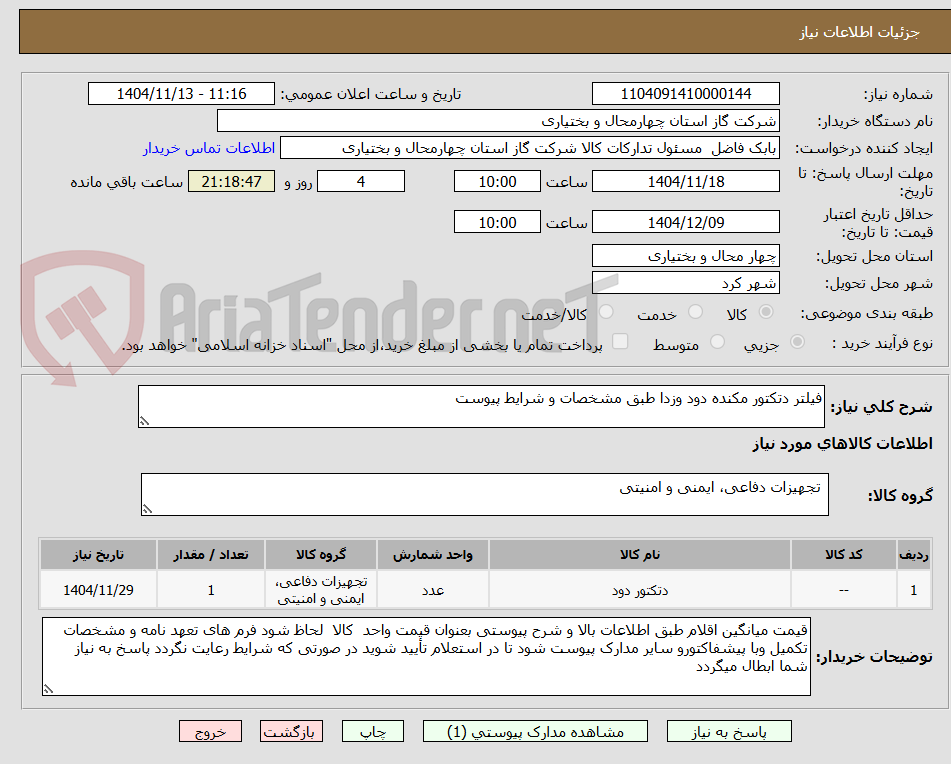Click the پاسخ به نیاز button

pyautogui.click(x=729, y=731)
